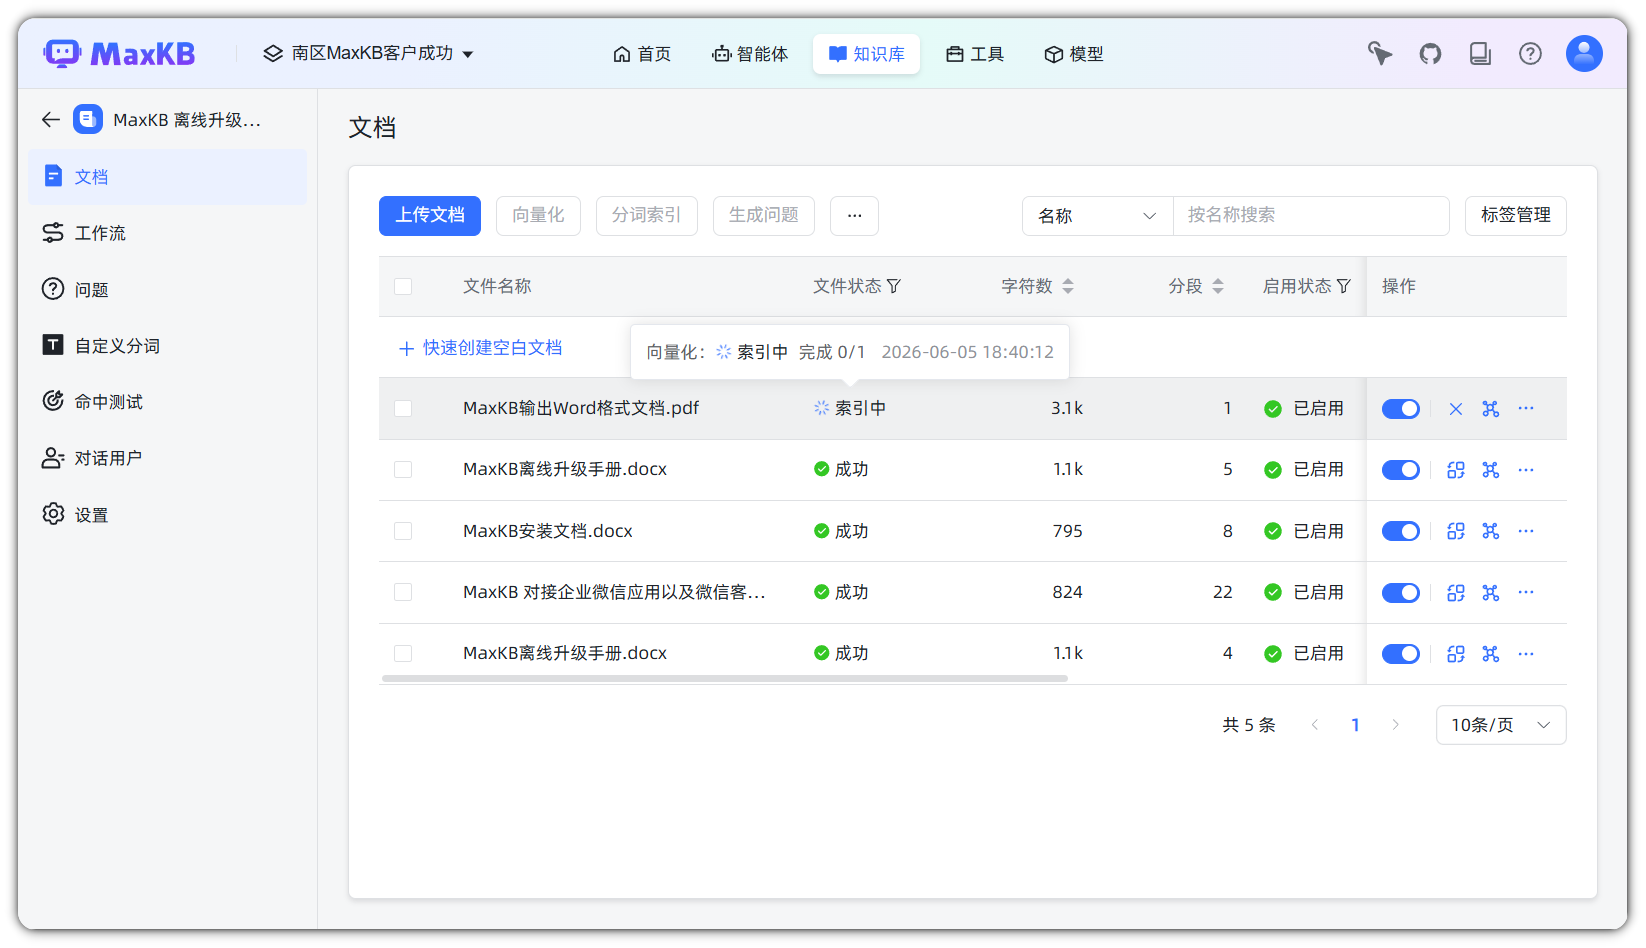Image resolution: width=1646 pixels, height=948 pixels.
Task: Click vectorize icon for 824-character document row
Action: click(x=1456, y=593)
